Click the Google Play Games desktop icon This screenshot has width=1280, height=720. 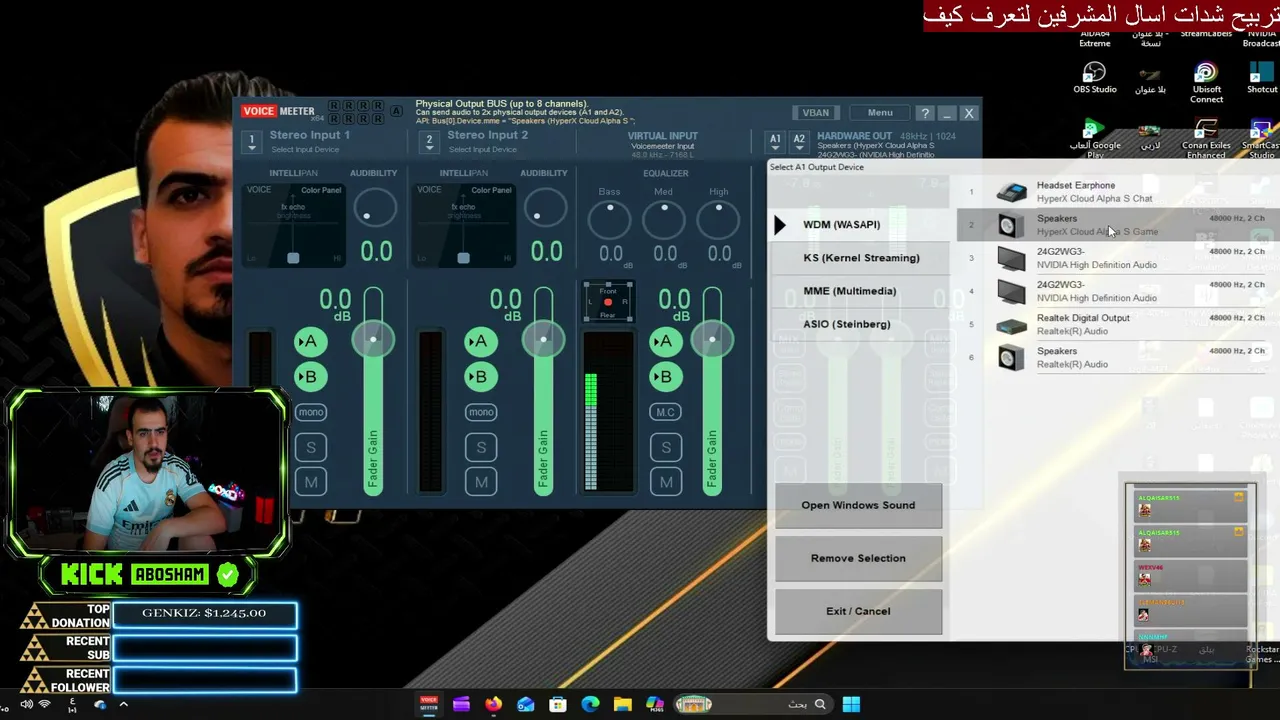pos(1095,139)
